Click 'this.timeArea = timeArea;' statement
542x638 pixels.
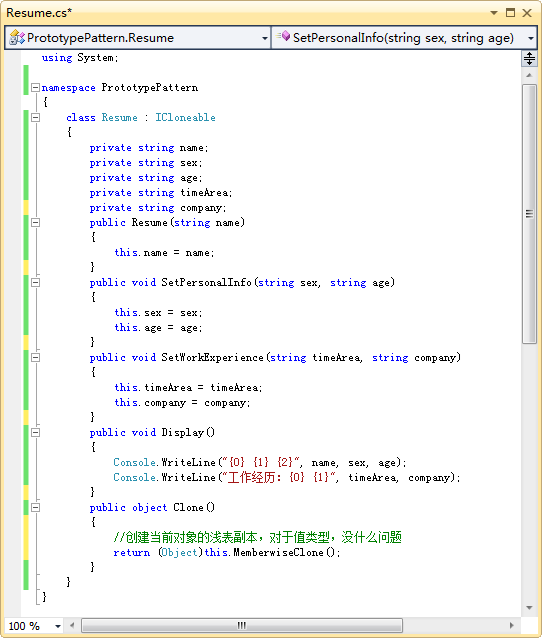pyautogui.click(x=188, y=387)
